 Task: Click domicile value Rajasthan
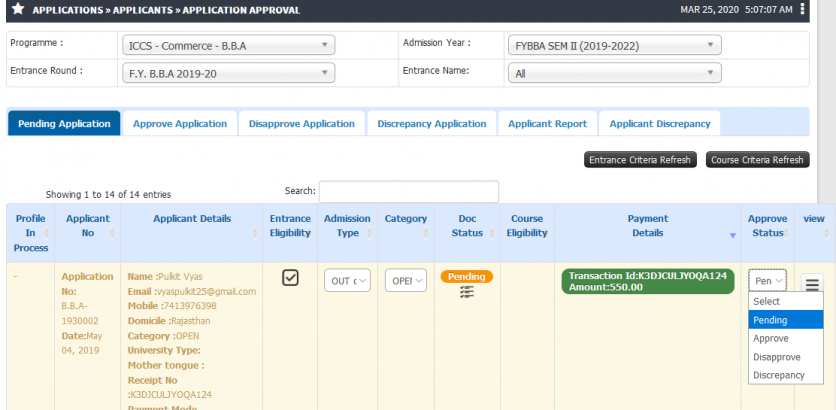[x=191, y=321]
